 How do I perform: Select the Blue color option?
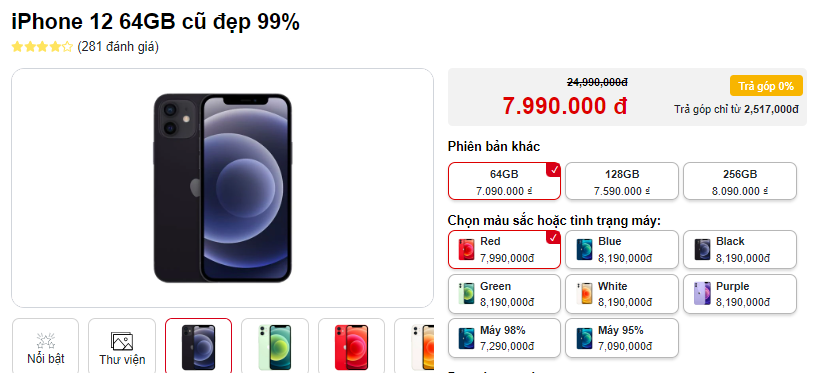tap(622, 250)
